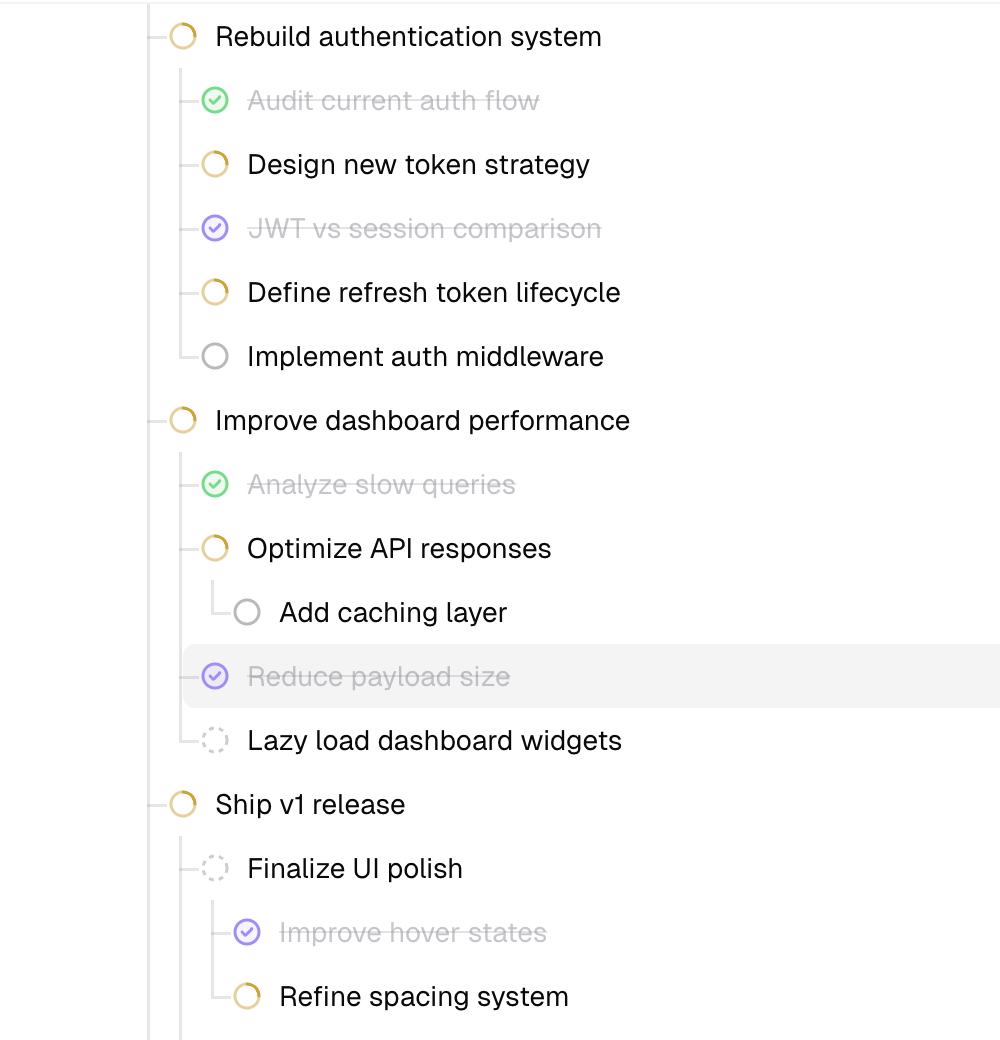Viewport: 1000px width, 1040px height.
Task: Uncheck the completed Audit current auth flow task
Action: point(215,100)
